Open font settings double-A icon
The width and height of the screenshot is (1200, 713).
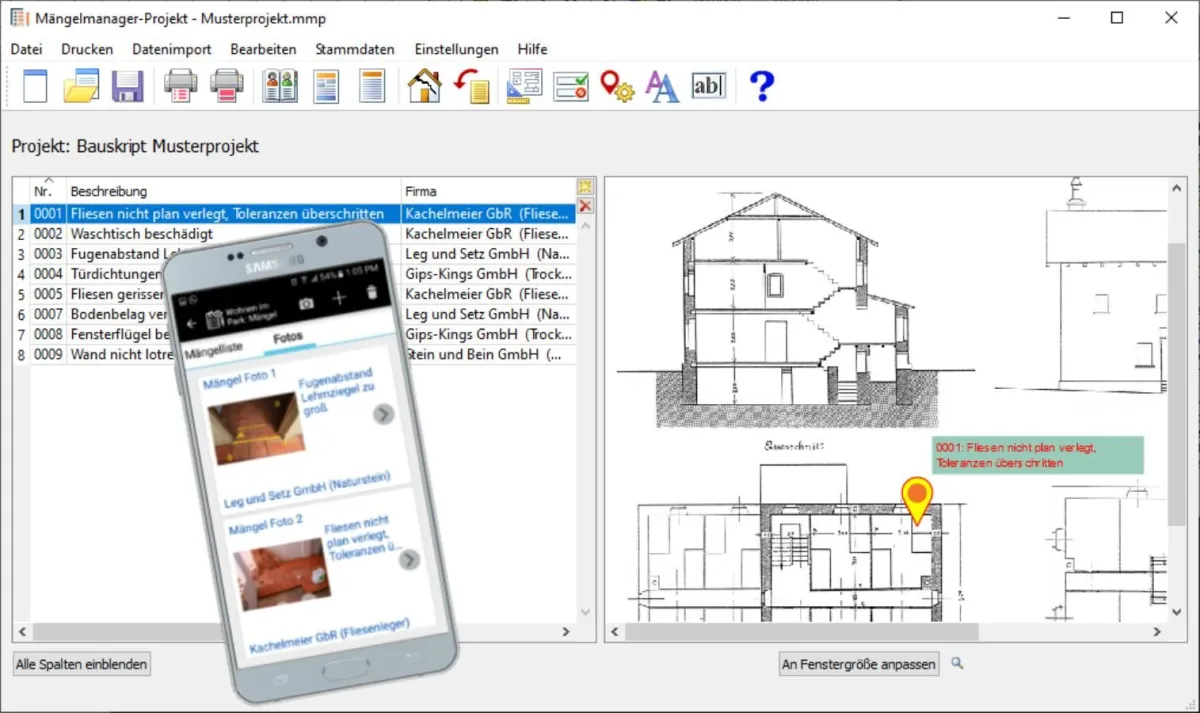(662, 86)
